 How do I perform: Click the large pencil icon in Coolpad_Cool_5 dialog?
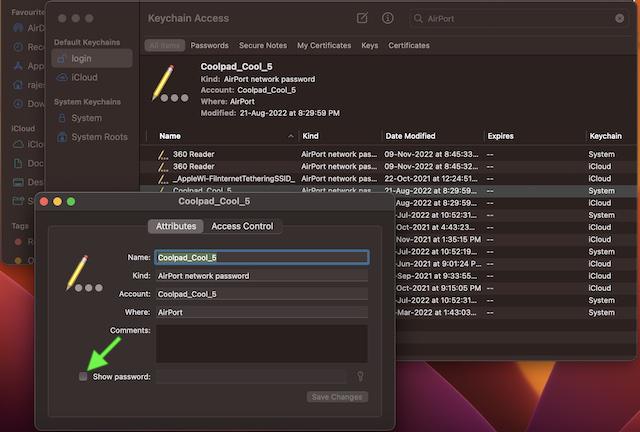point(84,274)
